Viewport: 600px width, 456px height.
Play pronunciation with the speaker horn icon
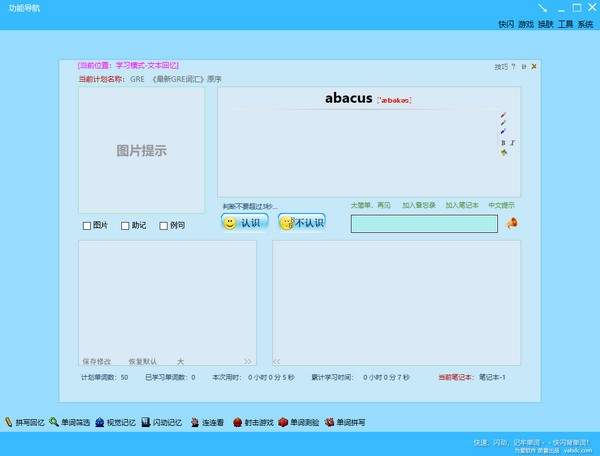click(x=511, y=223)
